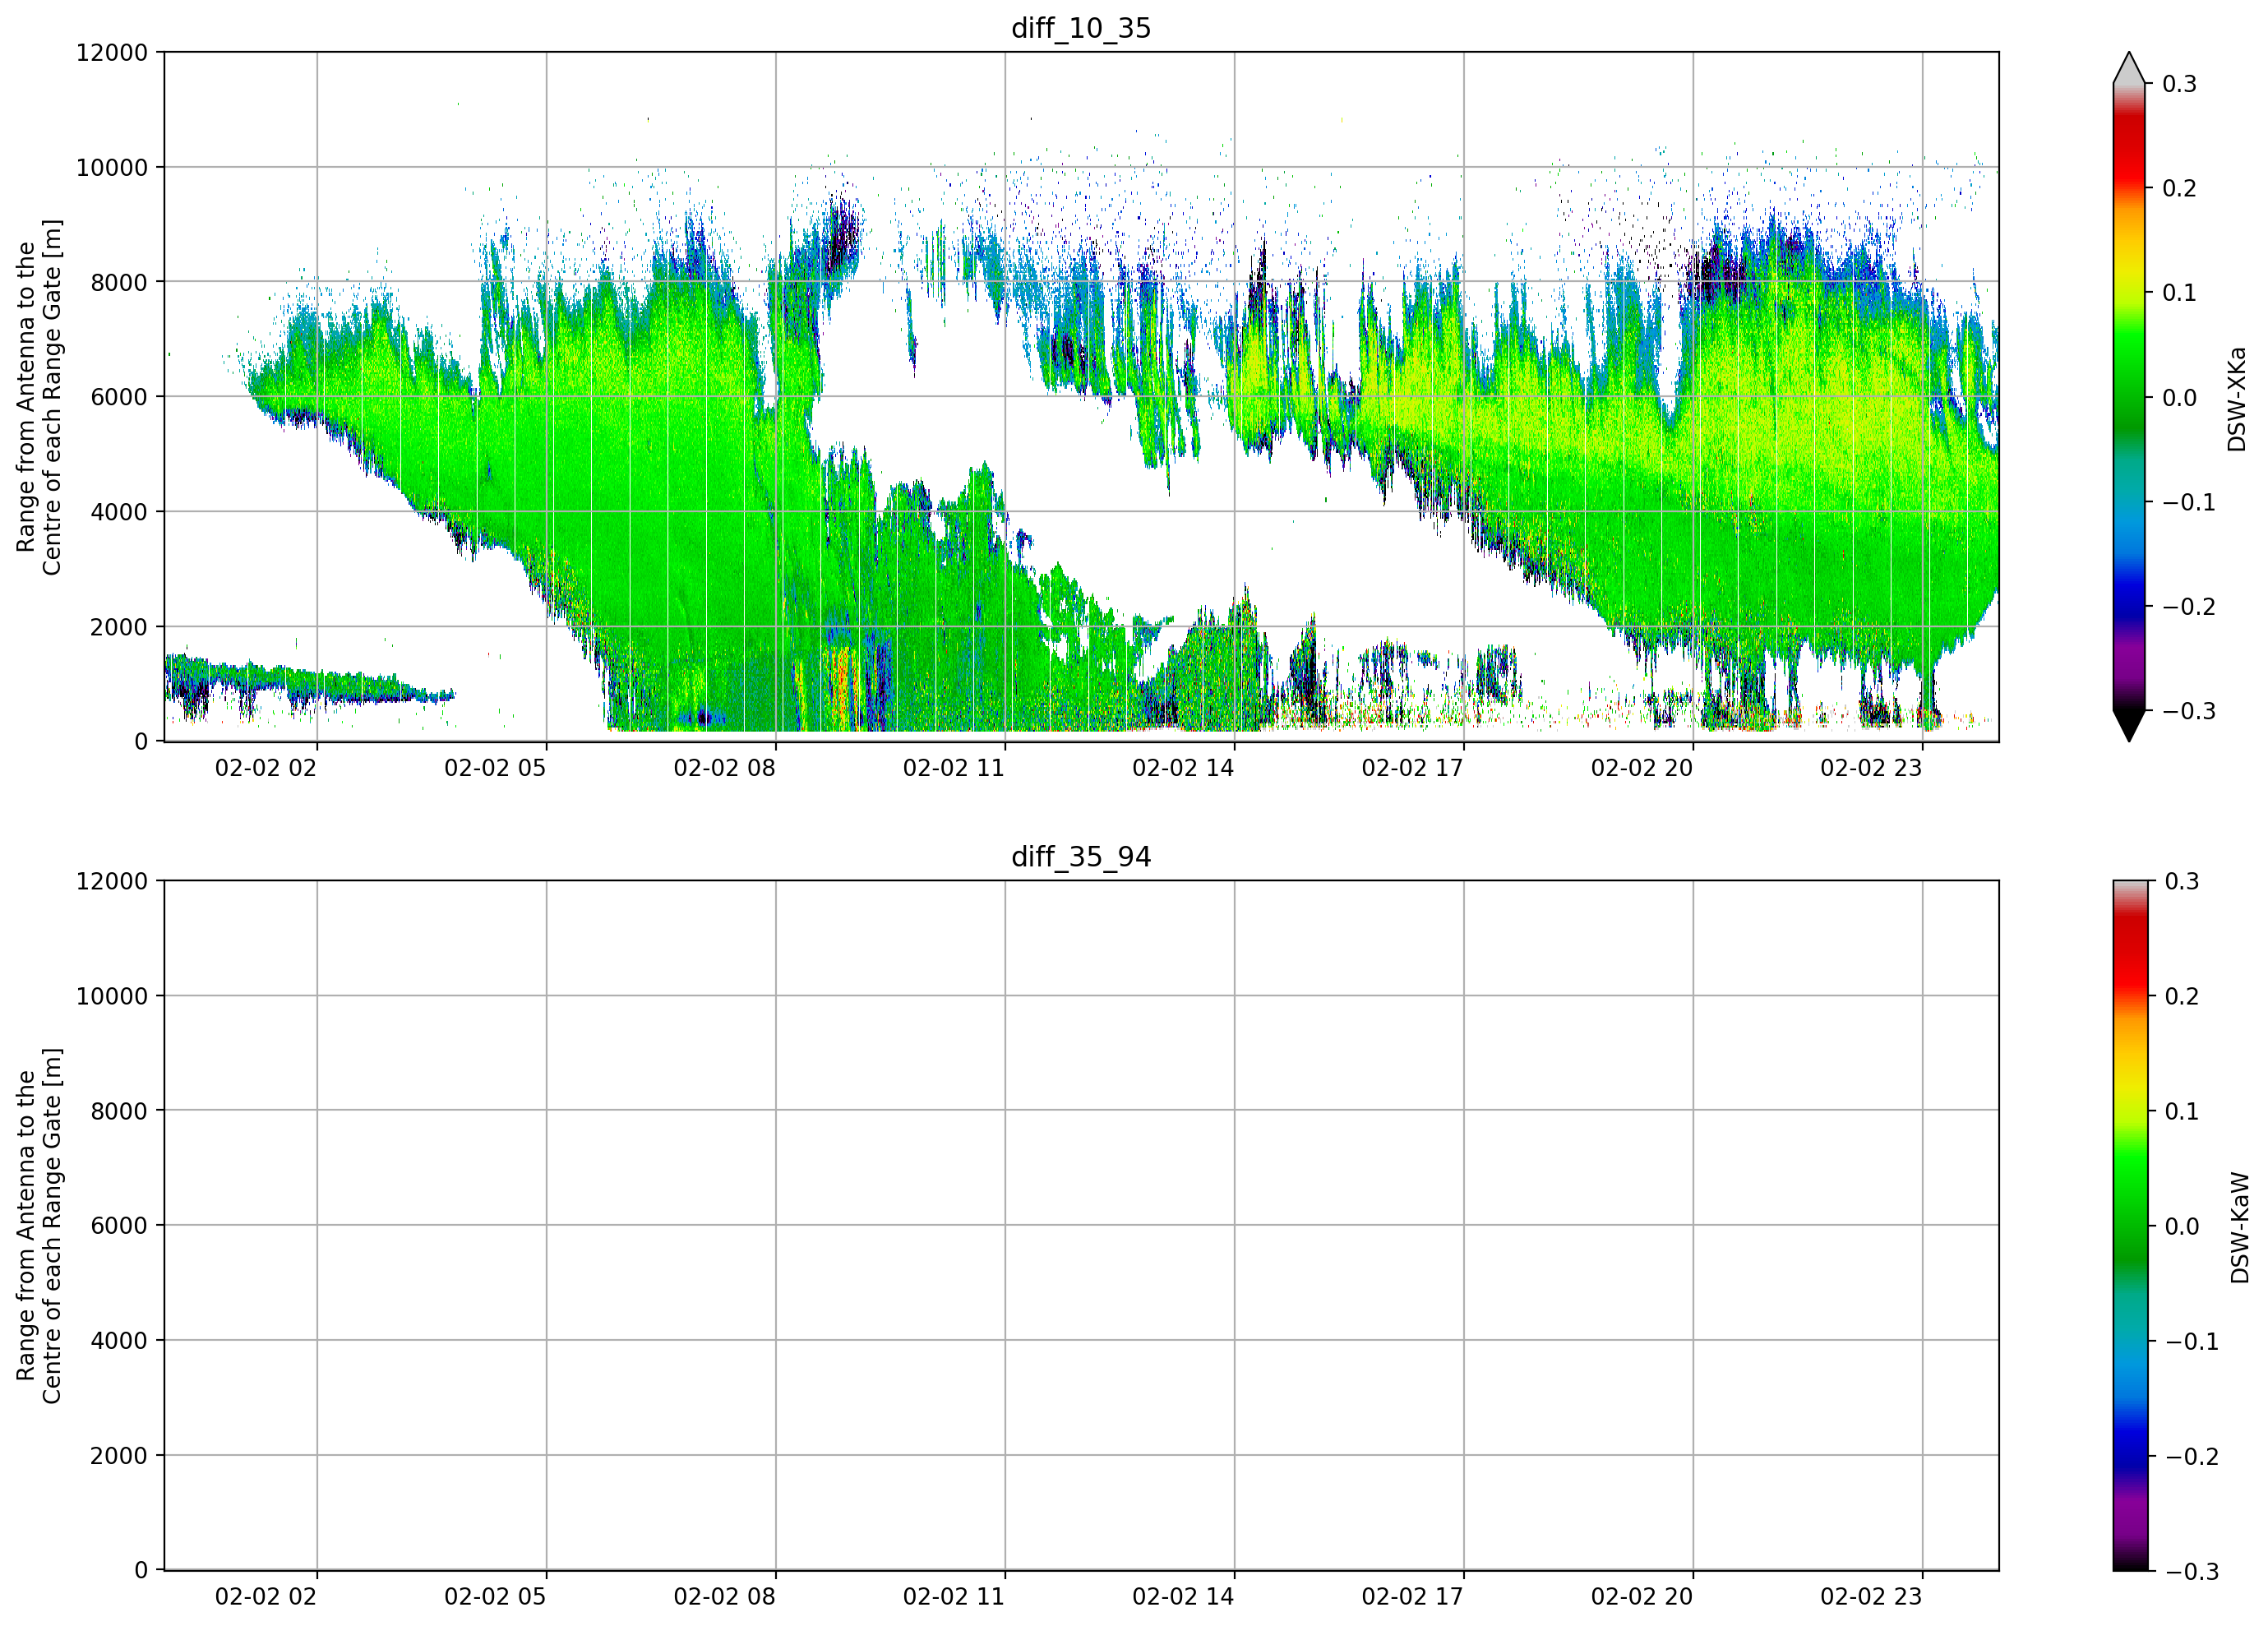Click the bottom plot's y-axis range title
Screen dimensions: 2268x1626
pyautogui.click(x=39, y=1225)
